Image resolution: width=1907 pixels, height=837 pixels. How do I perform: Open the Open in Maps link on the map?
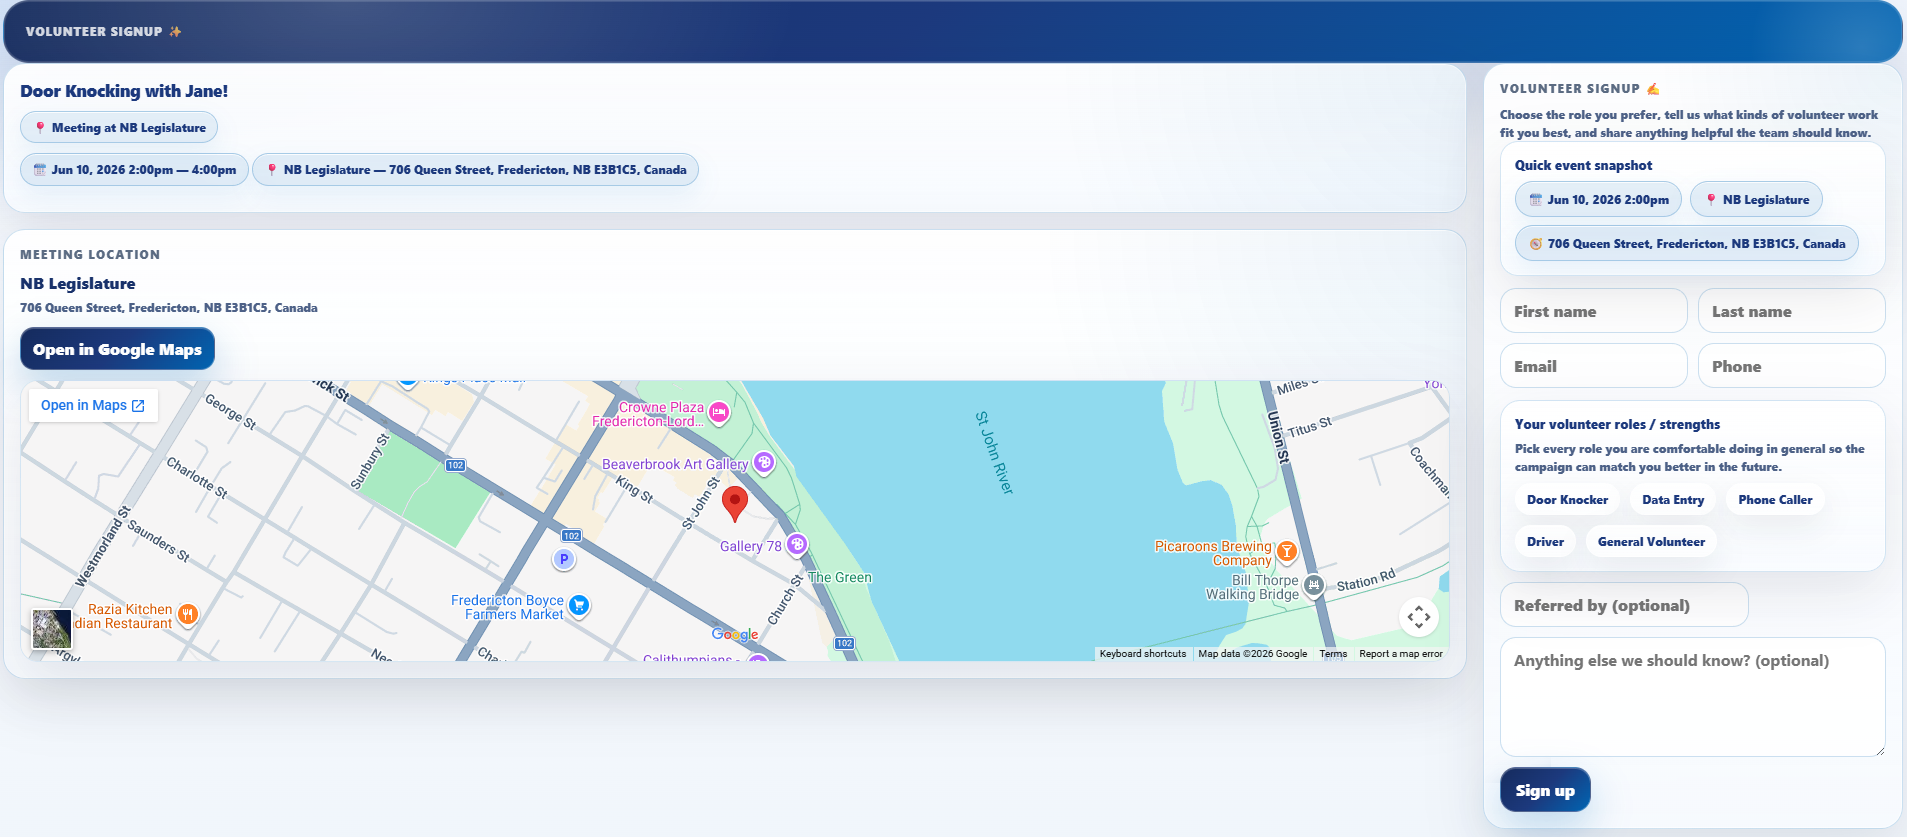coord(93,405)
